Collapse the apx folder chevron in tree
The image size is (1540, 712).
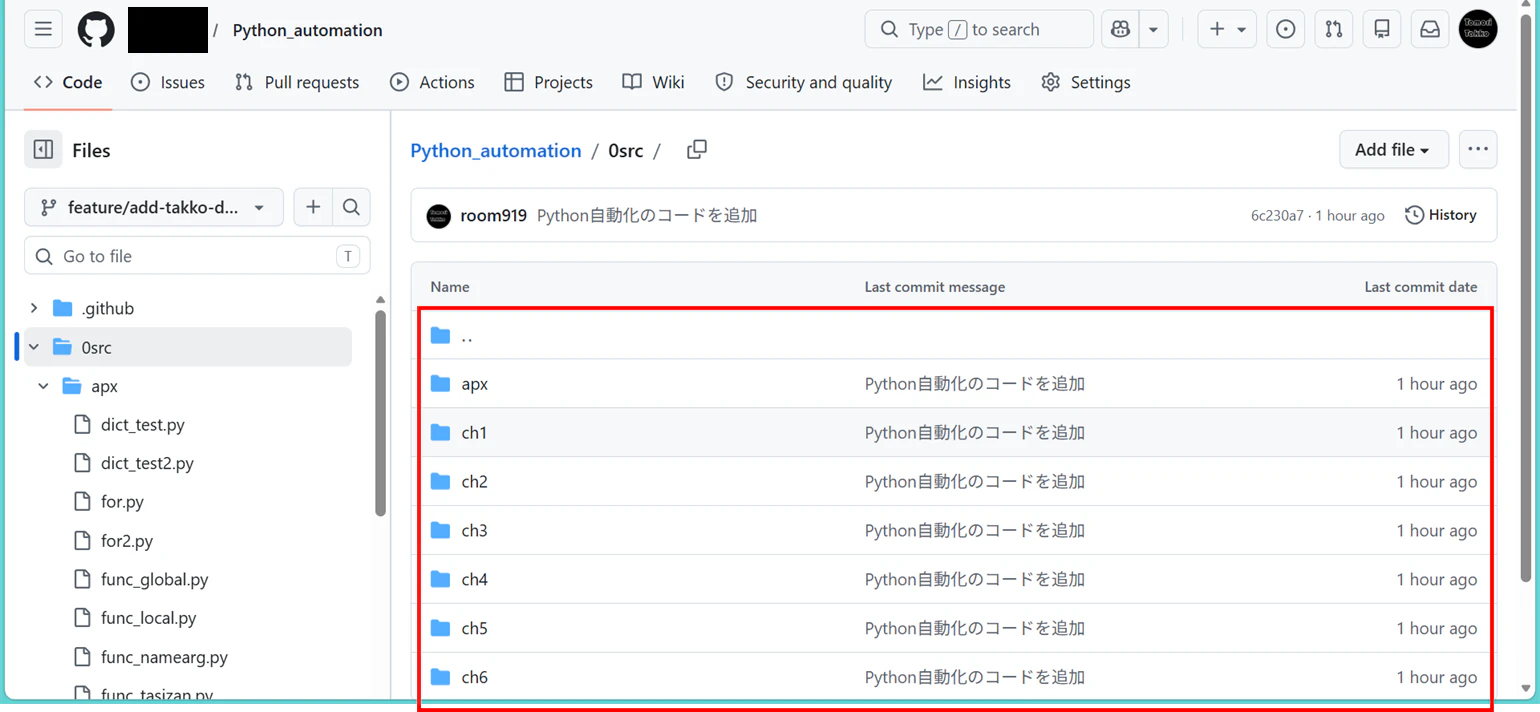pyautogui.click(x=43, y=386)
